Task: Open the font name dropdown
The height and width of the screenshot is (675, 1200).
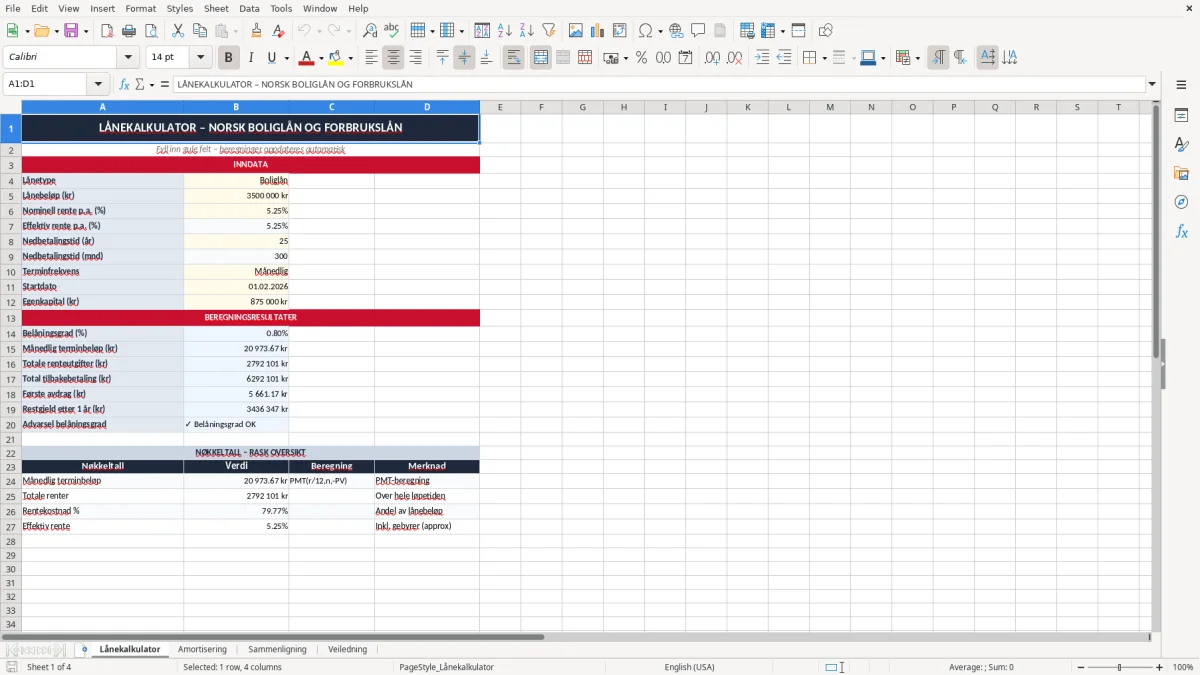Action: coord(128,58)
